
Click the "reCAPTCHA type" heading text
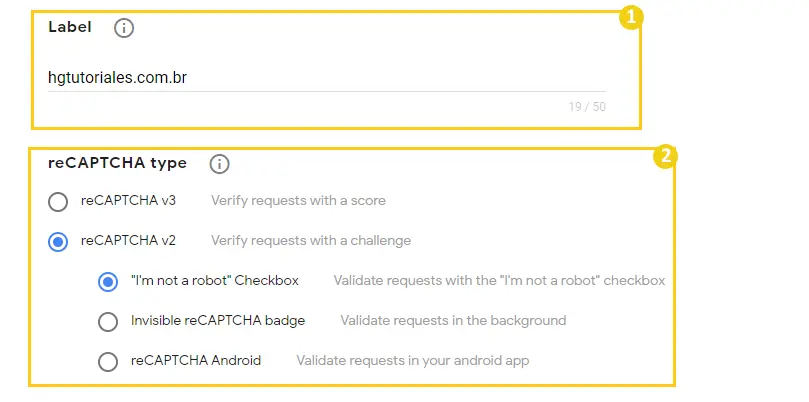pyautogui.click(x=118, y=163)
